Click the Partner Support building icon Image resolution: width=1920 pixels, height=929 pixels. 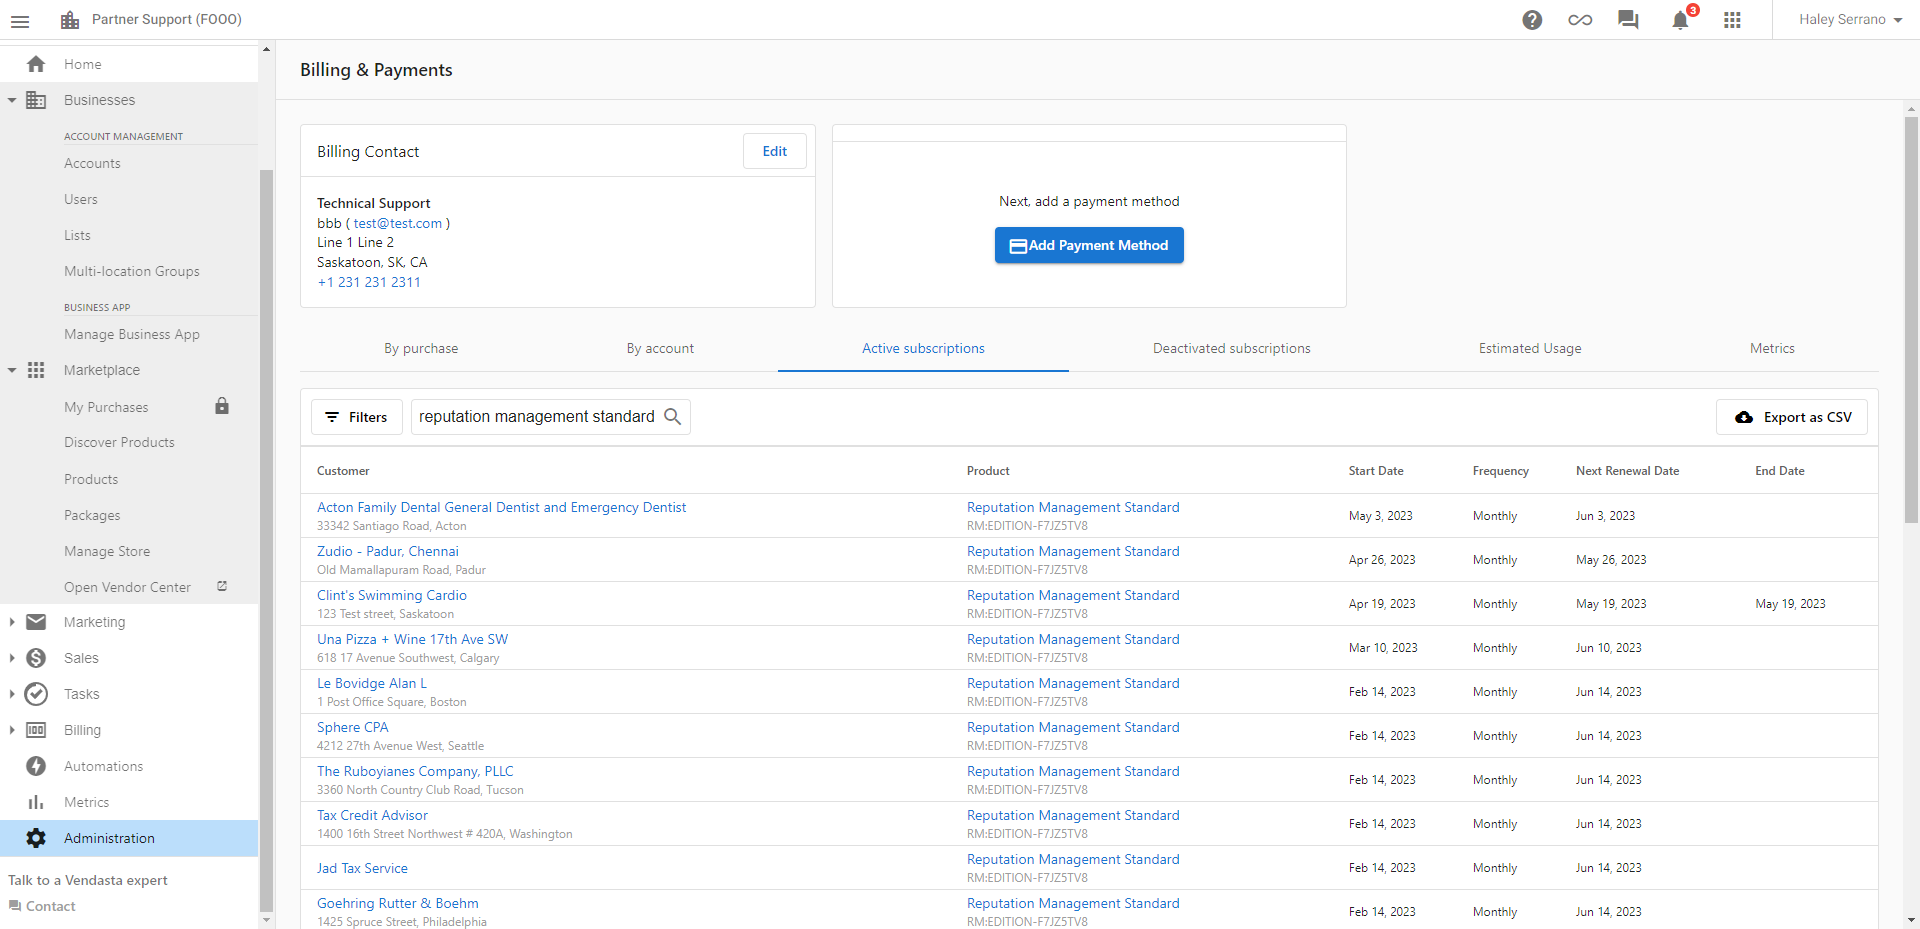pyautogui.click(x=70, y=20)
